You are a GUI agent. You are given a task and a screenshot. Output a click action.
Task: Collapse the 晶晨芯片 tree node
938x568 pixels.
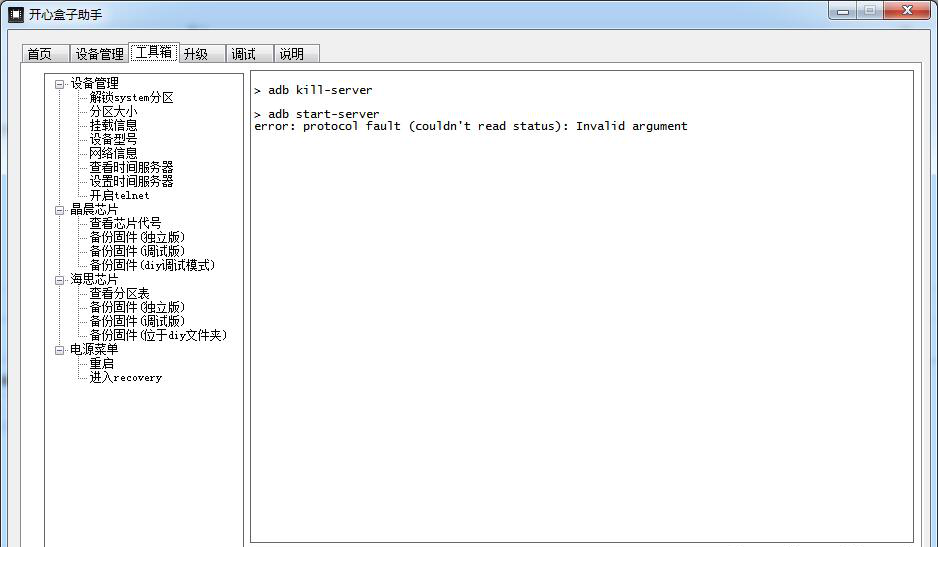[59, 210]
